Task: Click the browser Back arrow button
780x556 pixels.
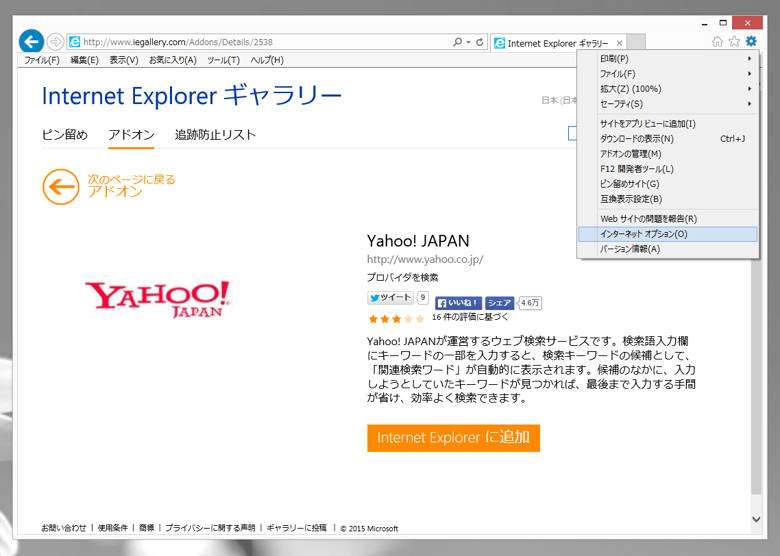Action: 31,41
